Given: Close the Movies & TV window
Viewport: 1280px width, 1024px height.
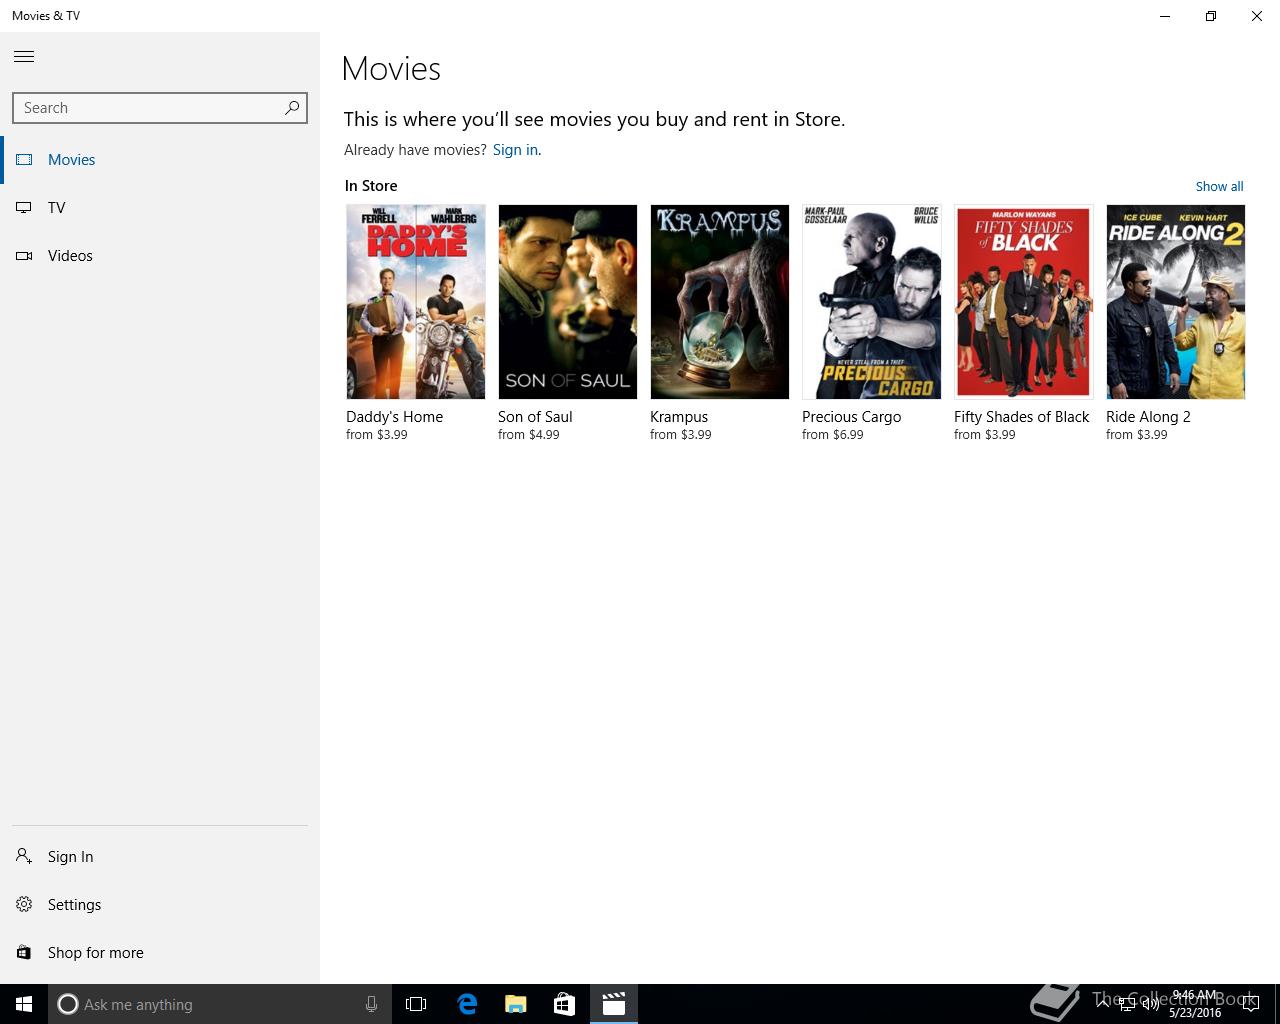Looking at the screenshot, I should pos(1257,16).
